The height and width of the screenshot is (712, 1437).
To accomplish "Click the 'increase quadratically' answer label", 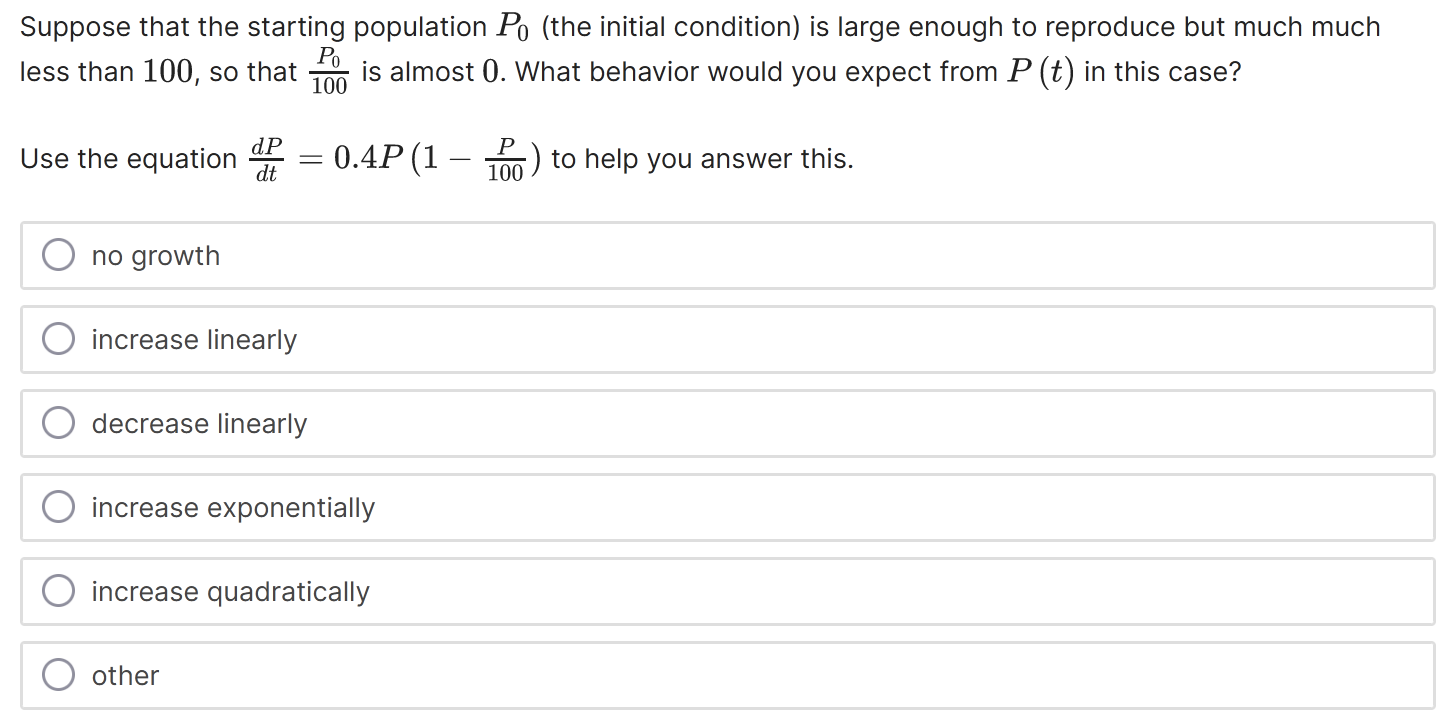I will 229,592.
